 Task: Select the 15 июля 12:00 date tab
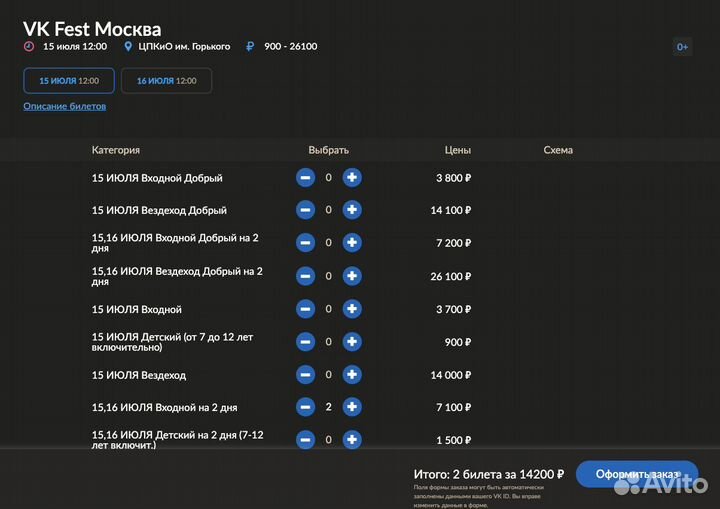tap(69, 80)
